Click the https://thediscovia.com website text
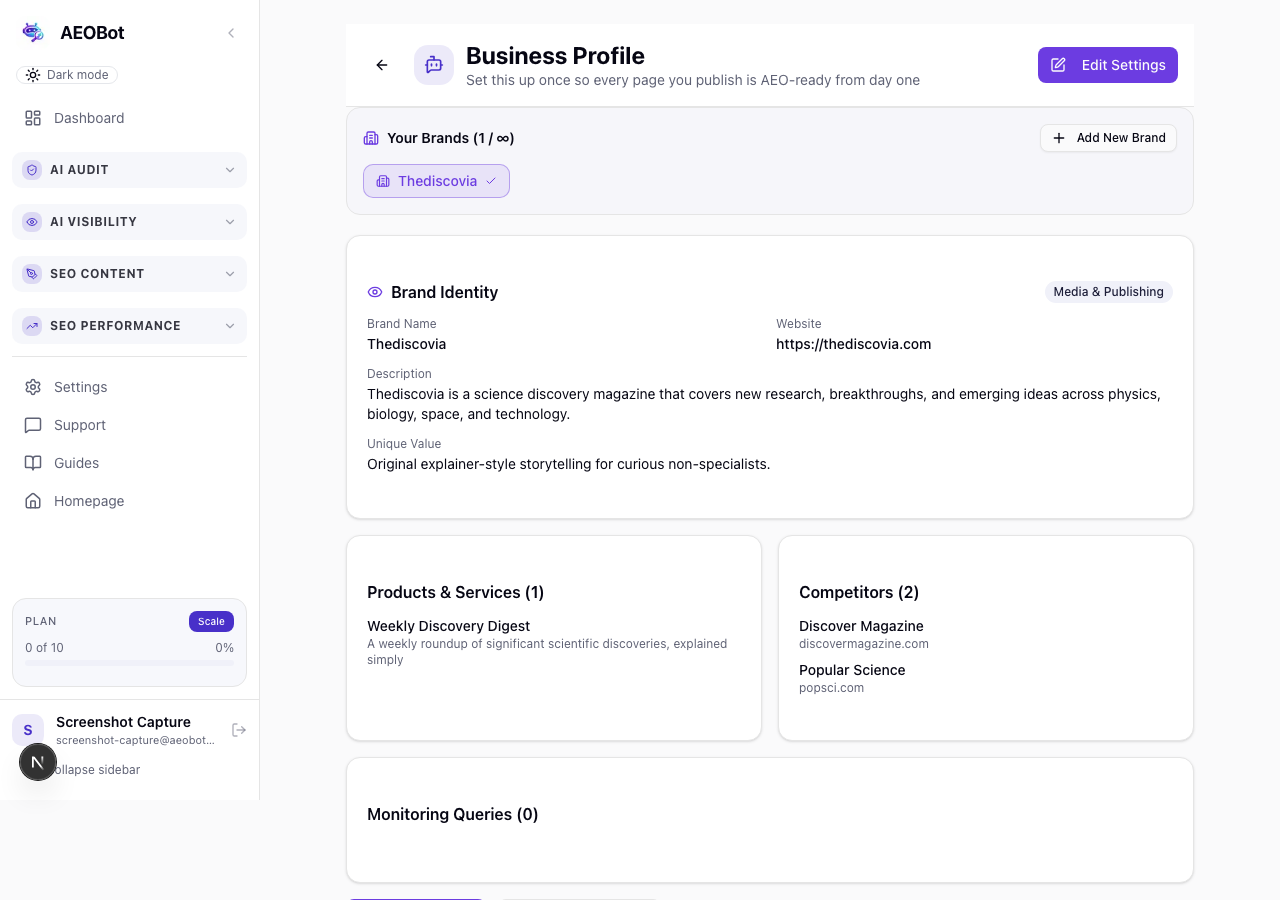Viewport: 1280px width, 900px height. [x=854, y=344]
